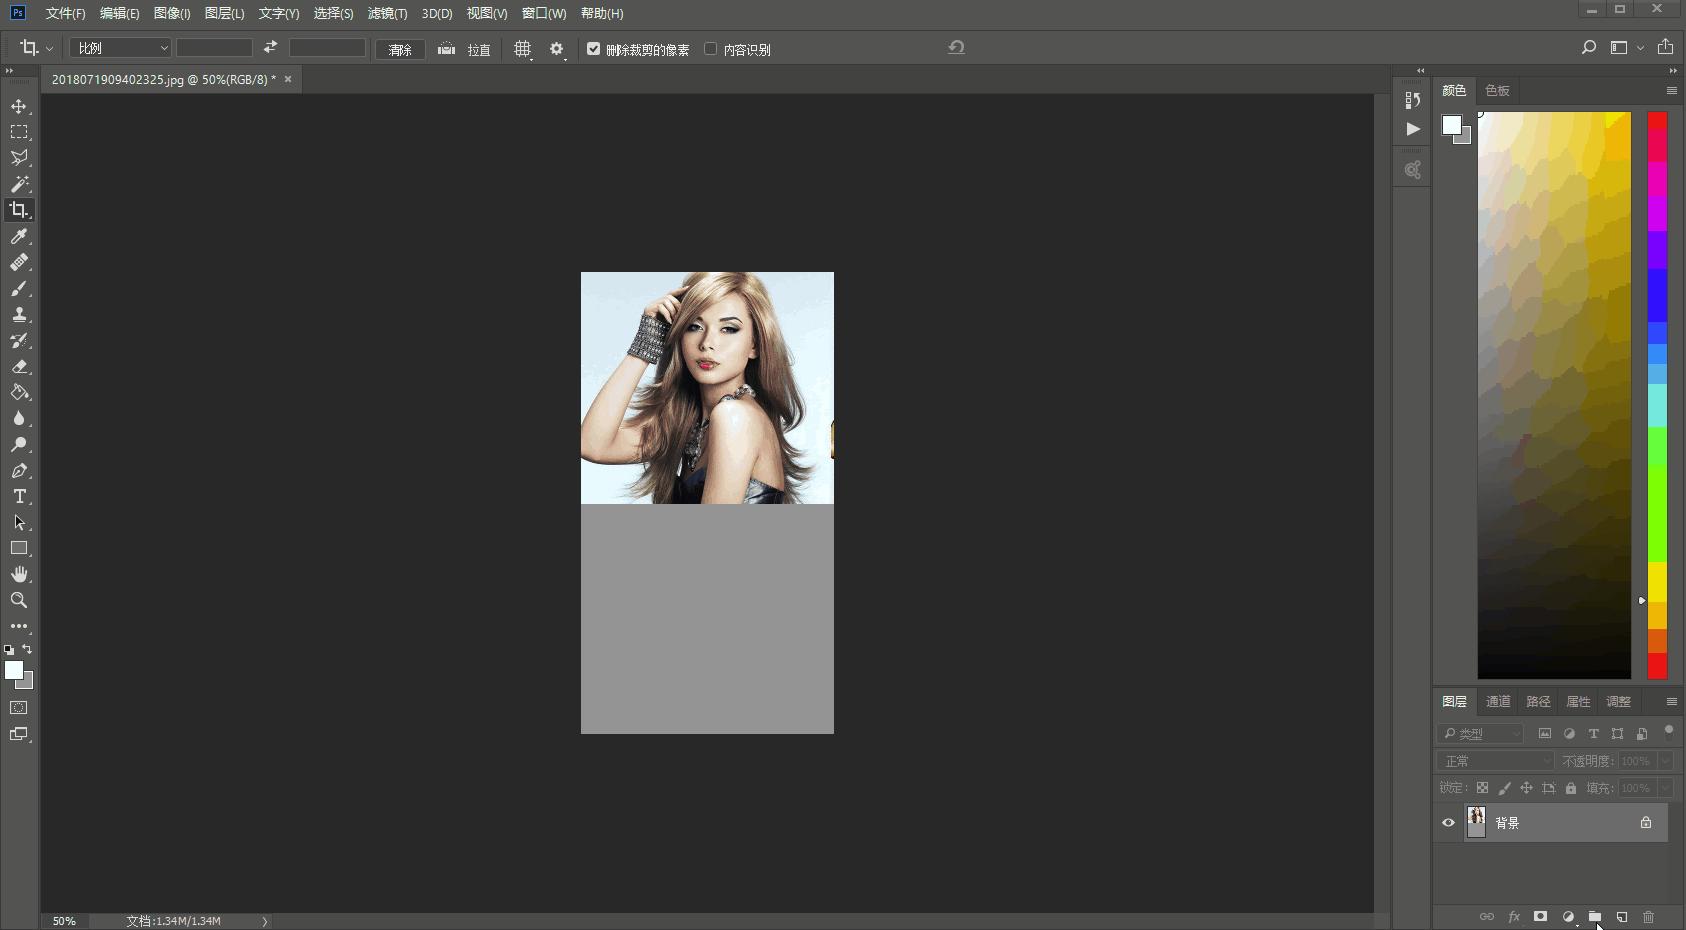Screen dimensions: 1686x930
Task: Select the Eraser tool
Action: point(19,367)
